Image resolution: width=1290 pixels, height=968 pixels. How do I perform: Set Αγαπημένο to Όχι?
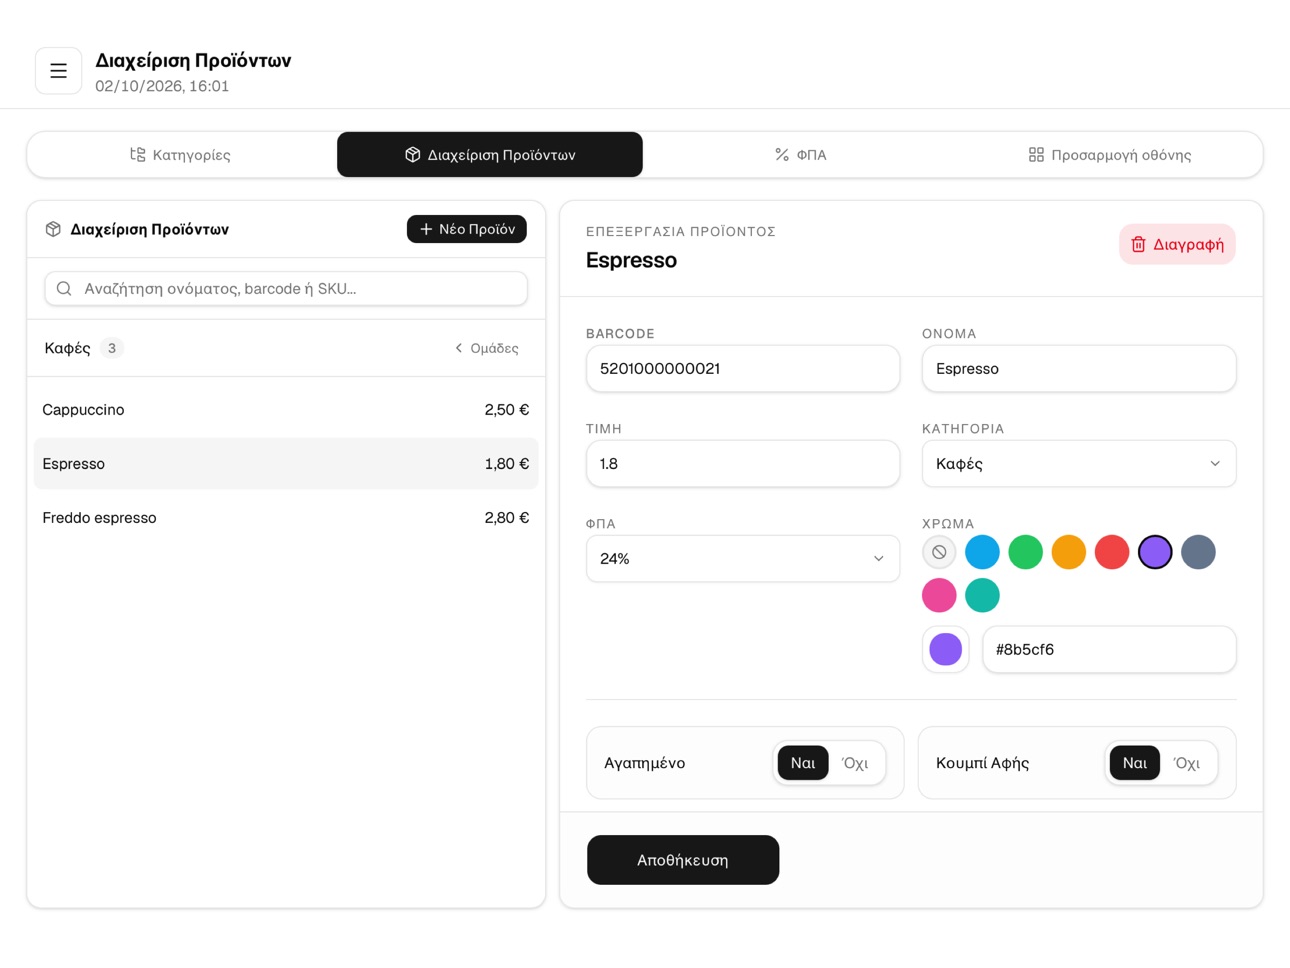pos(856,763)
